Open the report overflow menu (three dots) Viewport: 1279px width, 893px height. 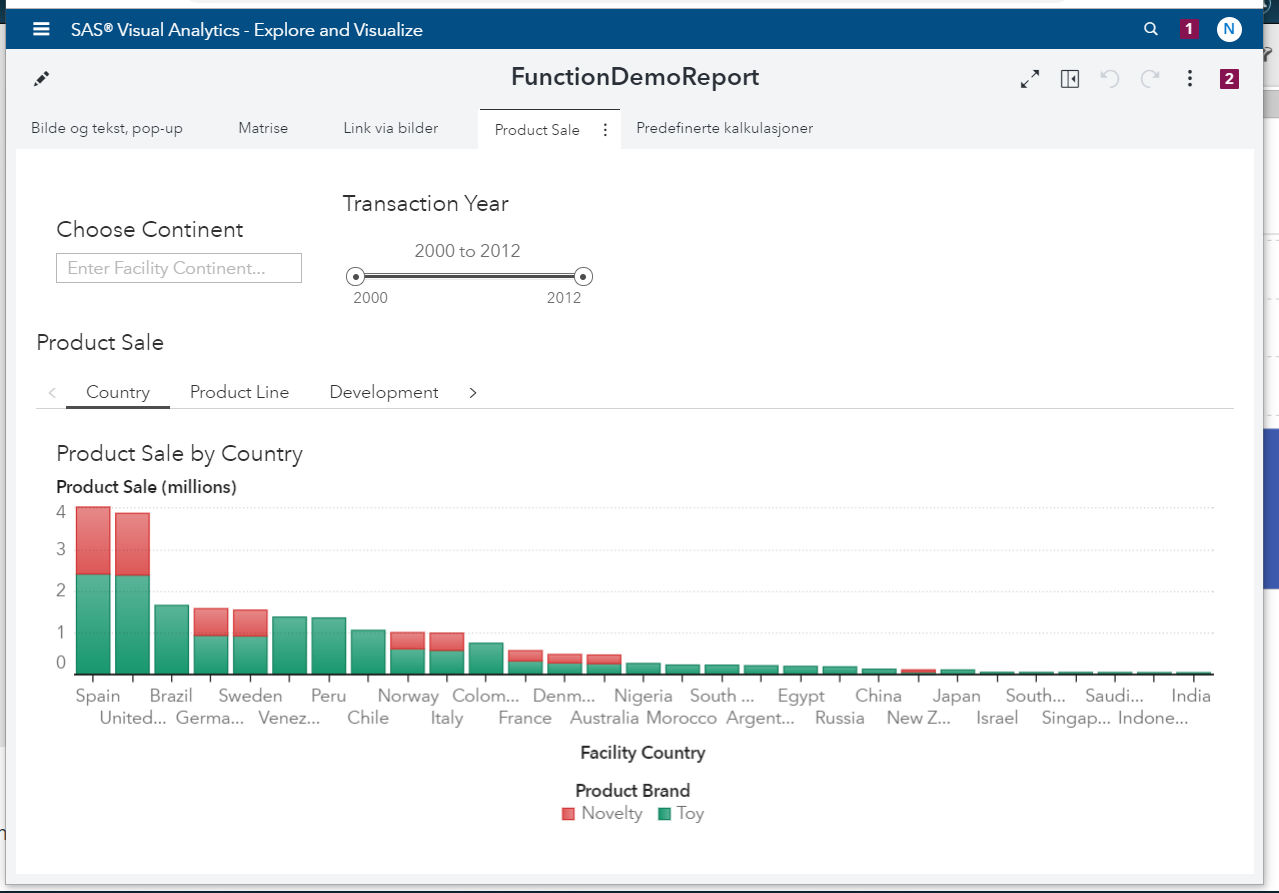(1189, 78)
